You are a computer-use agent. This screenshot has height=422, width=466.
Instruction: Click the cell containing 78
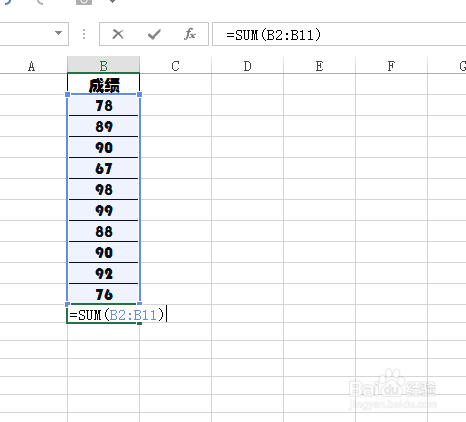(103, 105)
